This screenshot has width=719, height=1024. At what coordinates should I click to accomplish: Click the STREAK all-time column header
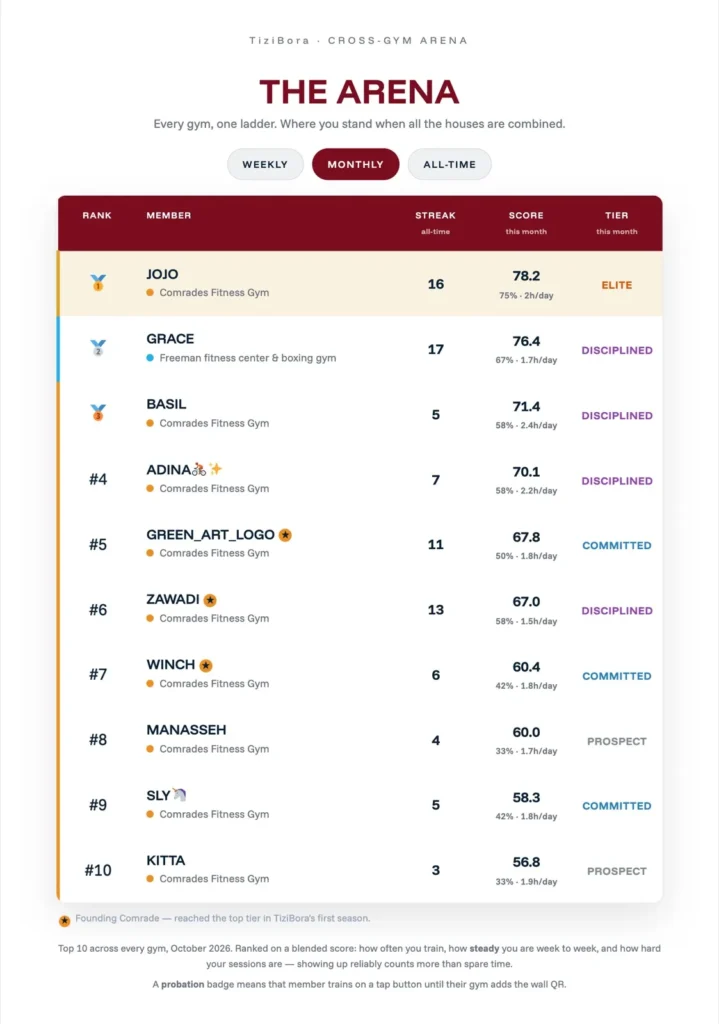[436, 222]
